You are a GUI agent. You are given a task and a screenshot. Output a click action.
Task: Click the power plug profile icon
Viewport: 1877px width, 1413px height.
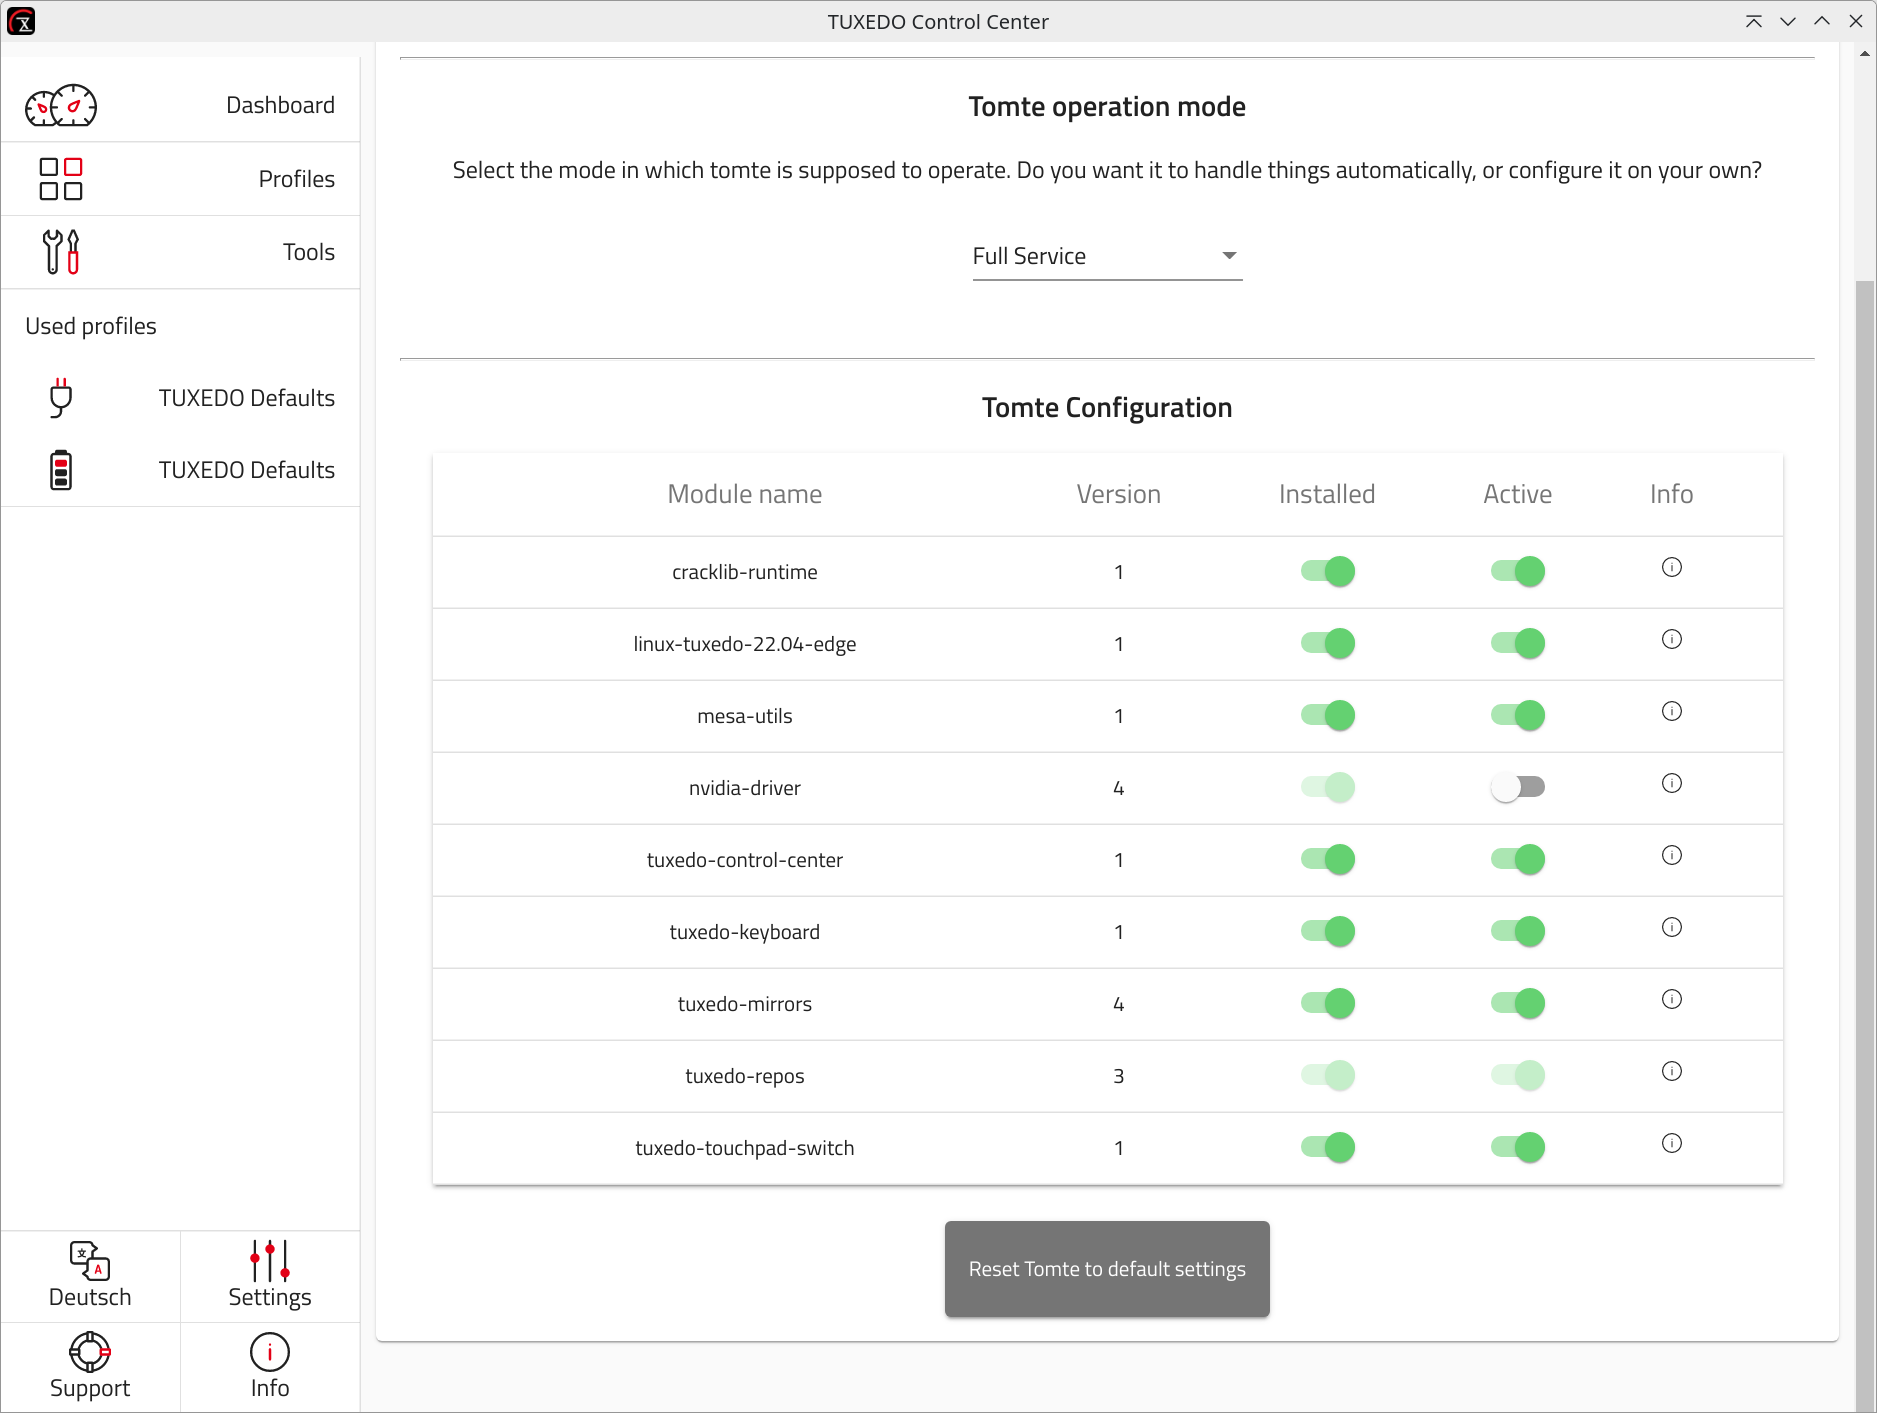pos(61,398)
